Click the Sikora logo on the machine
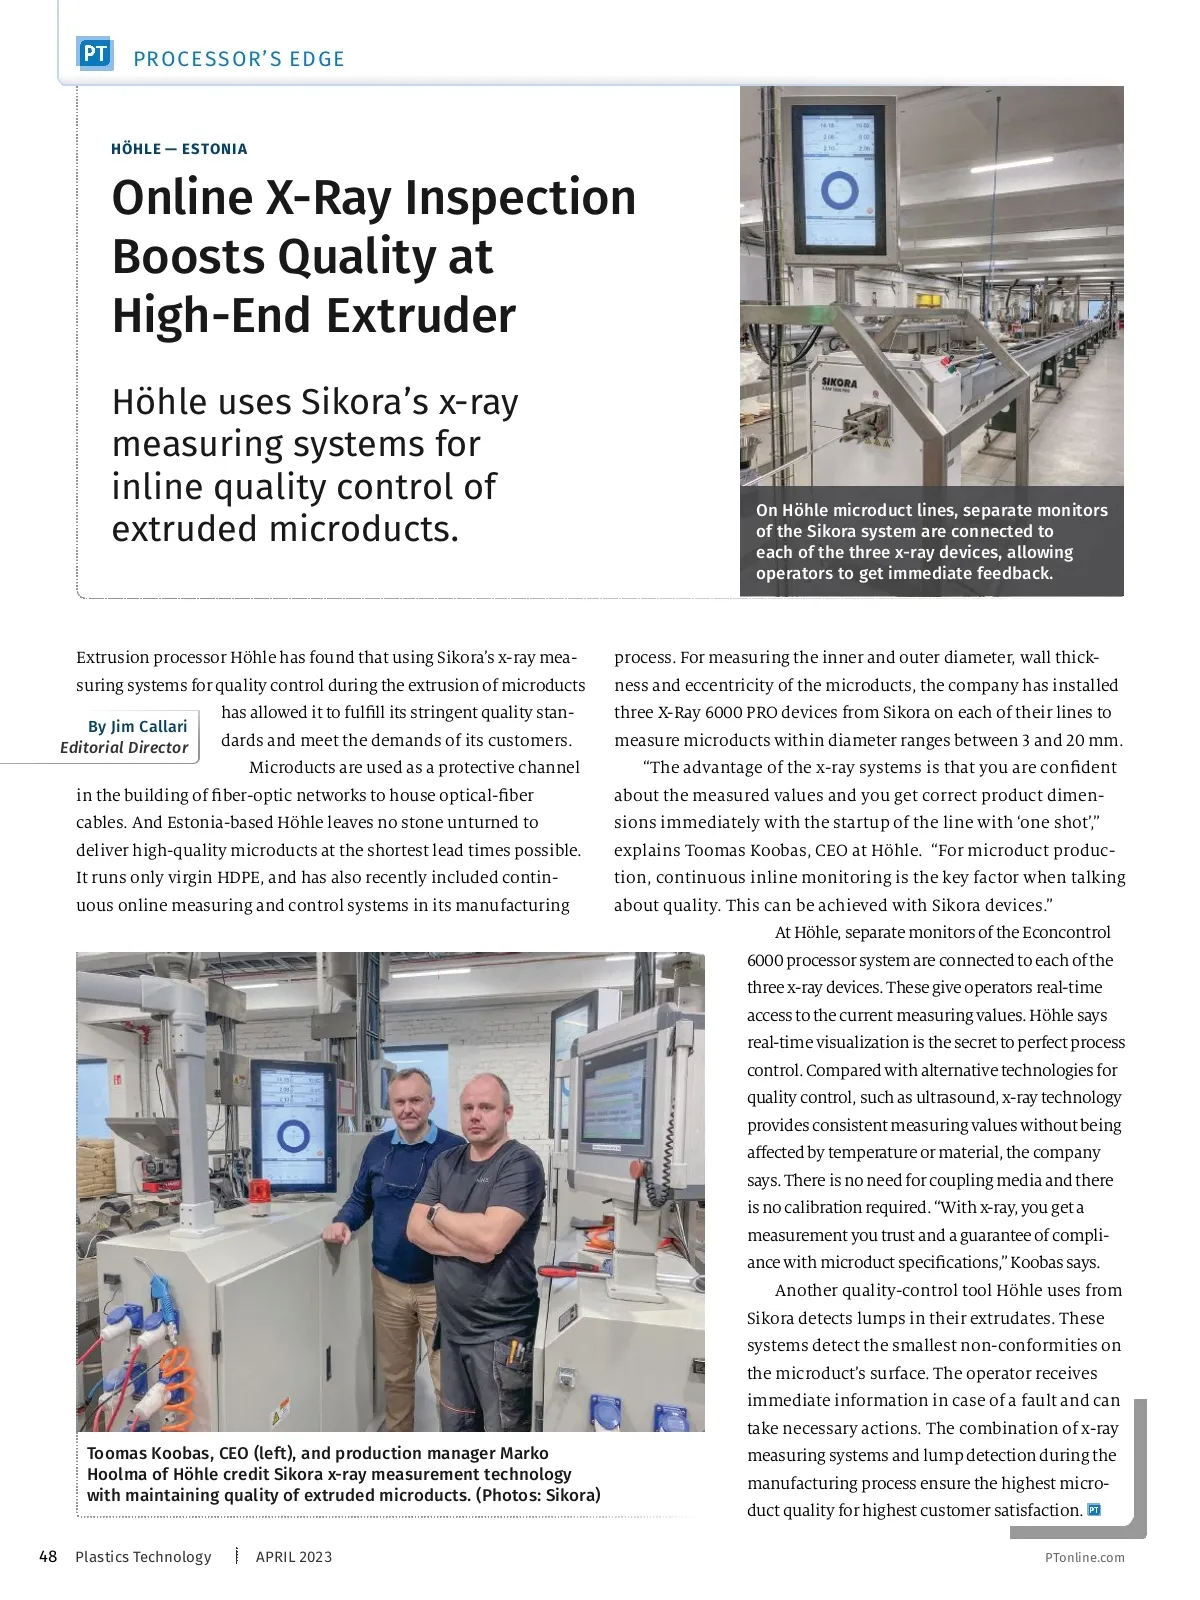 (x=838, y=383)
